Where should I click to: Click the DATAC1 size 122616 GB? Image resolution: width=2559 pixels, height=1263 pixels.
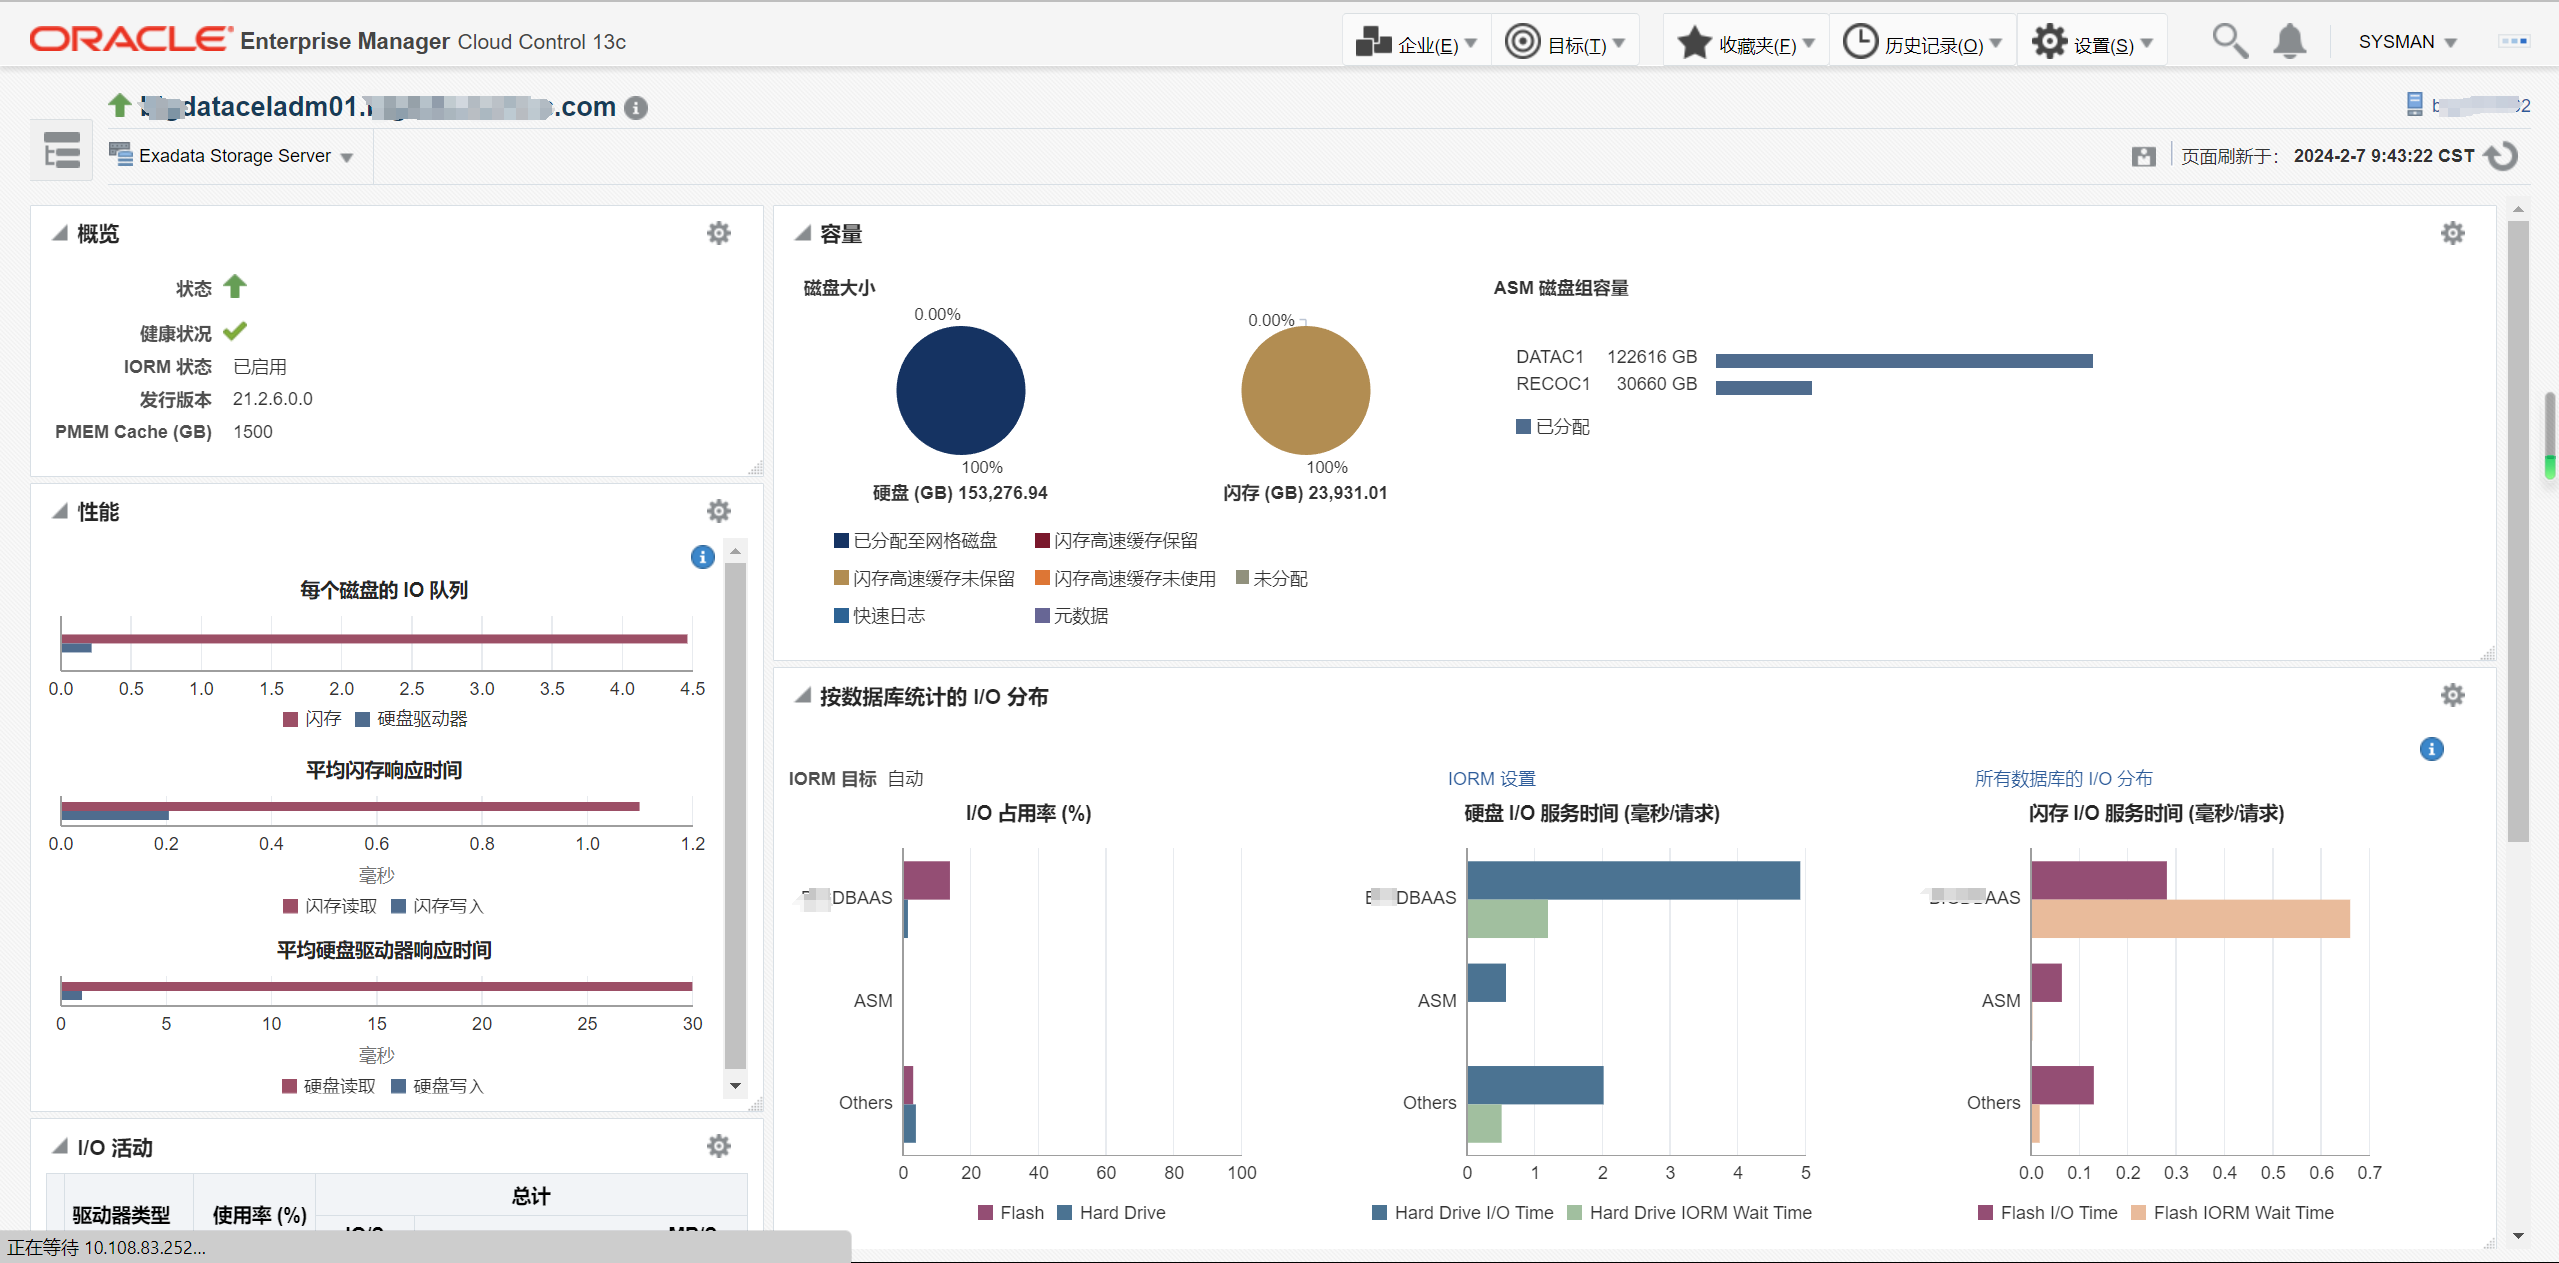pos(1652,357)
